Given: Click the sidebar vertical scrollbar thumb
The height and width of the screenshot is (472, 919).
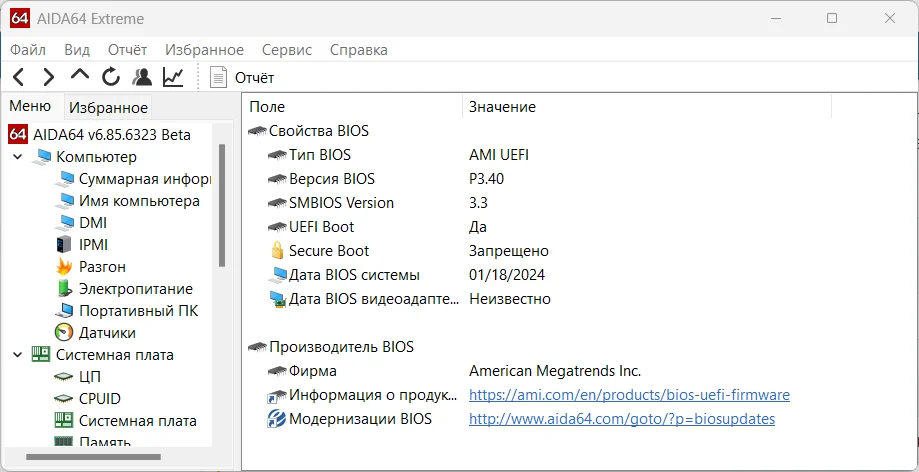Looking at the screenshot, I should 222,205.
